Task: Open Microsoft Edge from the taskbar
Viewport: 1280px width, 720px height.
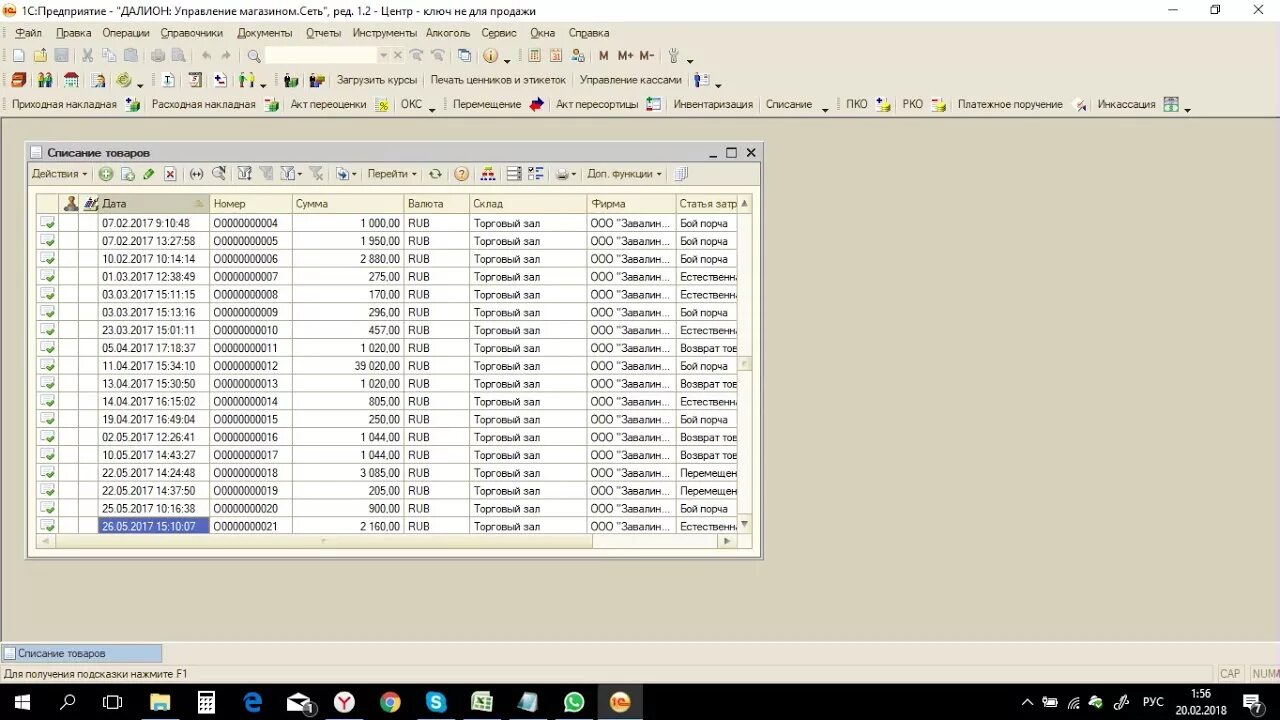Action: click(252, 702)
